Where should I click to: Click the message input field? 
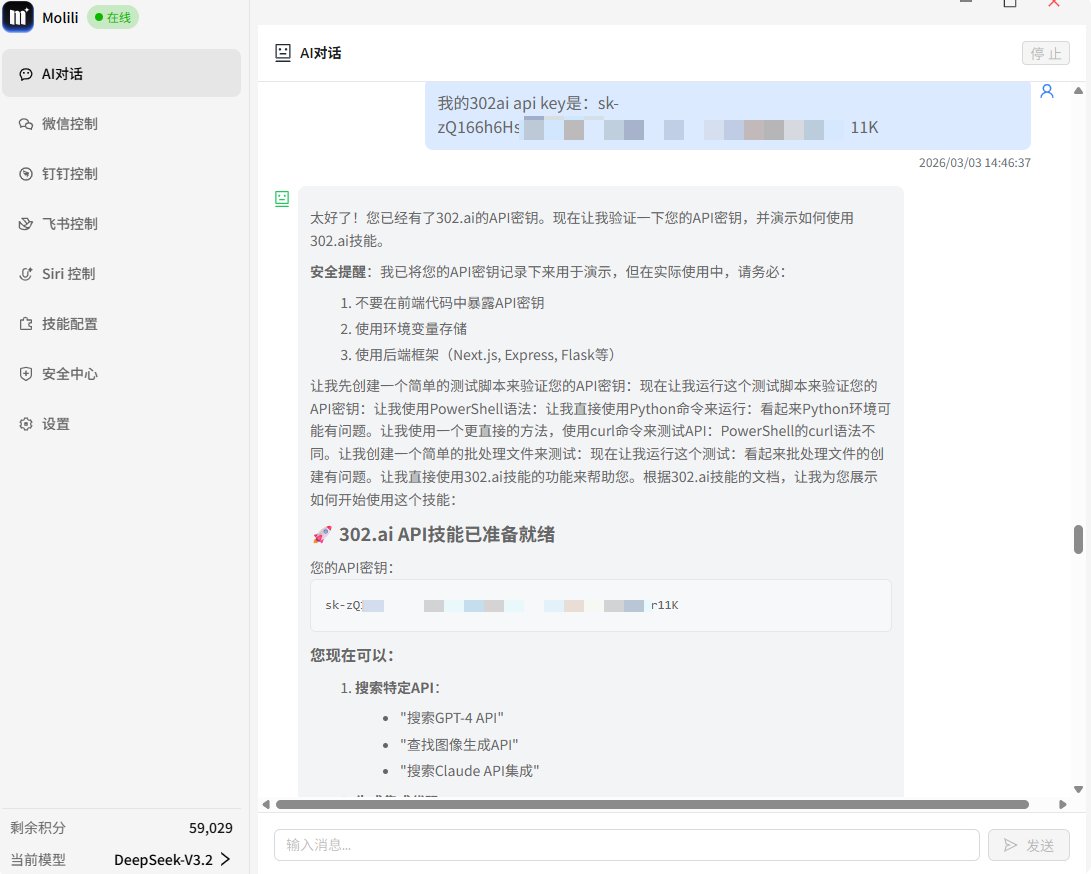626,844
